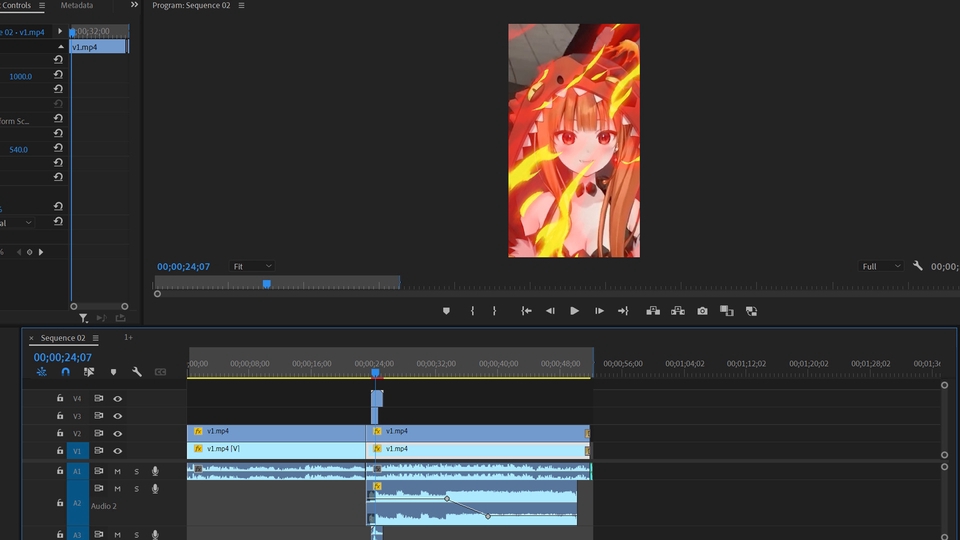Toggle sync lock on track V3
This screenshot has height=540, width=960.
[x=99, y=416]
